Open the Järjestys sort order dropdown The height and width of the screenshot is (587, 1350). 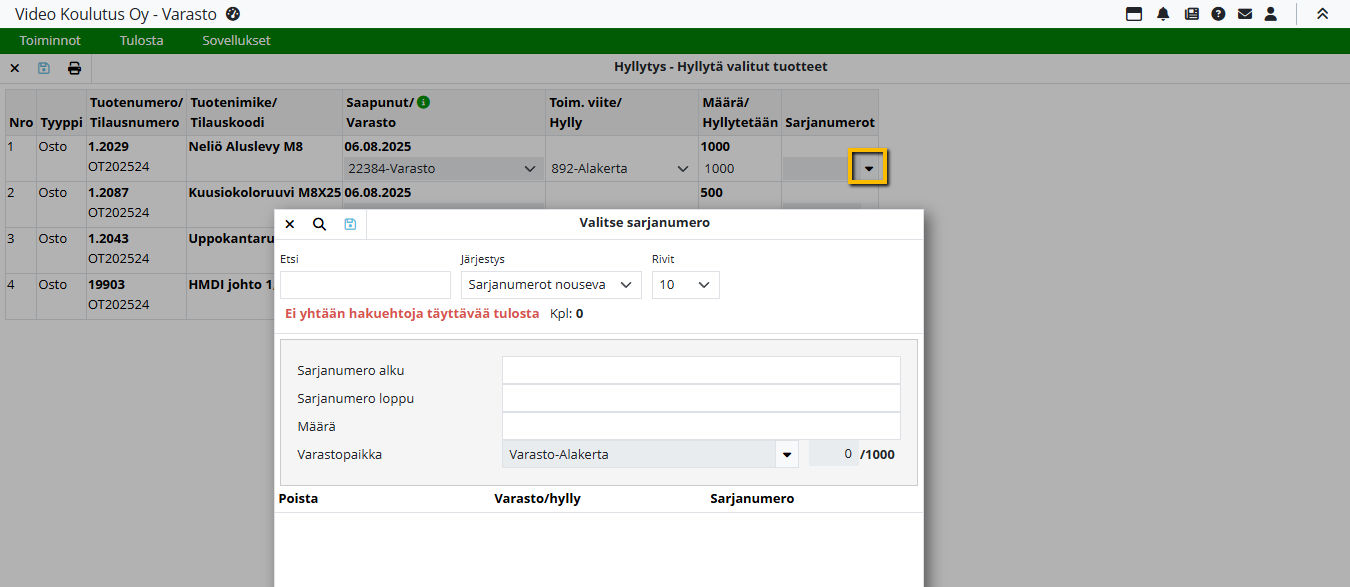[550, 285]
